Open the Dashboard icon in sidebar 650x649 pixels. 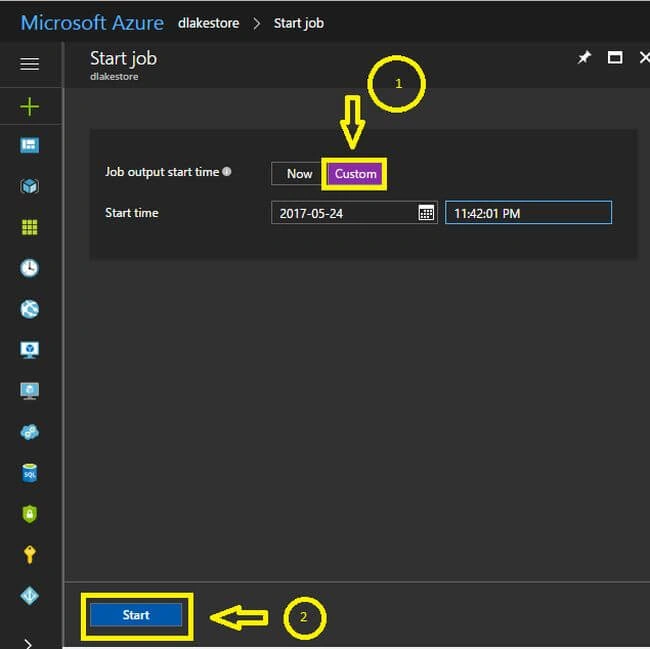29,145
